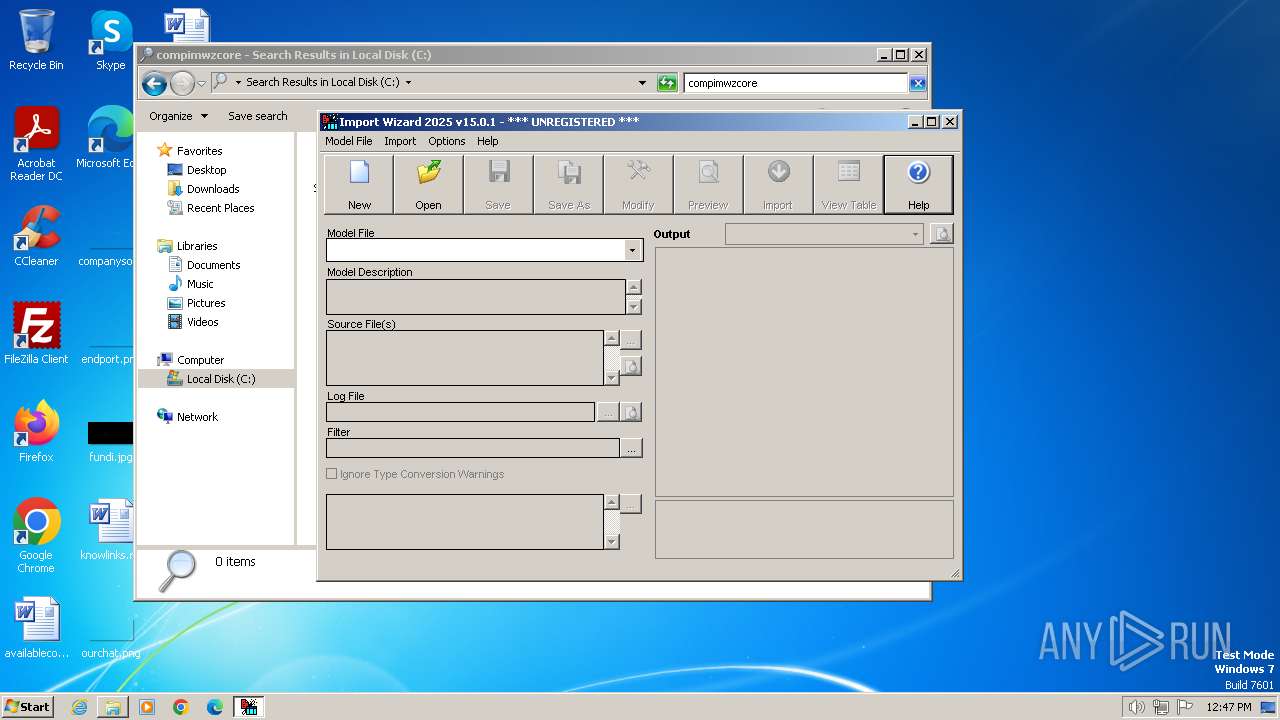The image size is (1280, 720).
Task: Click the Open model toolbar icon
Action: [x=429, y=184]
